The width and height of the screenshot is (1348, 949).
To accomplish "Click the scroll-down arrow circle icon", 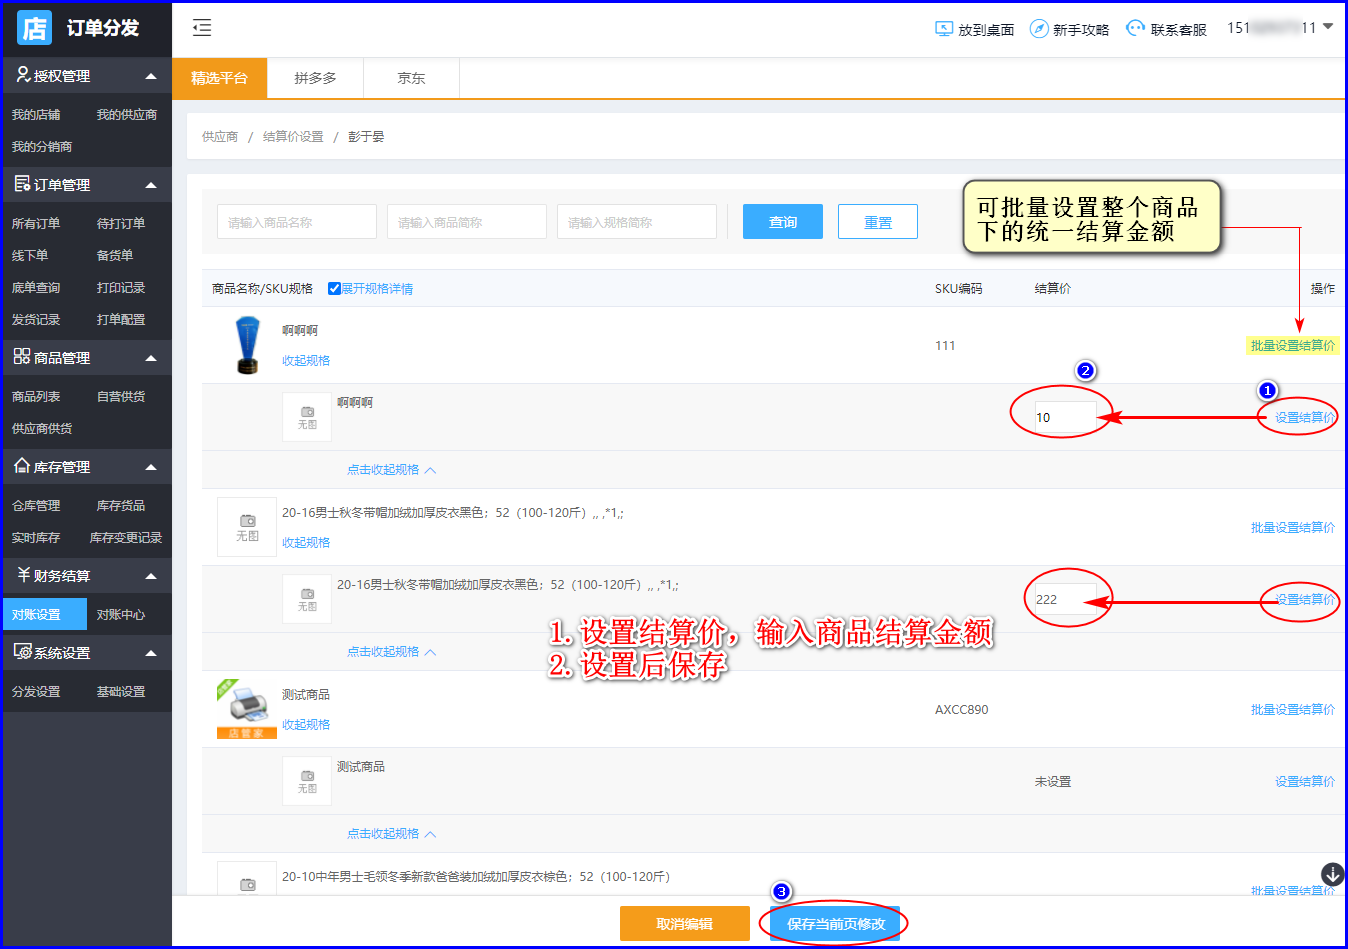I will pos(1332,874).
